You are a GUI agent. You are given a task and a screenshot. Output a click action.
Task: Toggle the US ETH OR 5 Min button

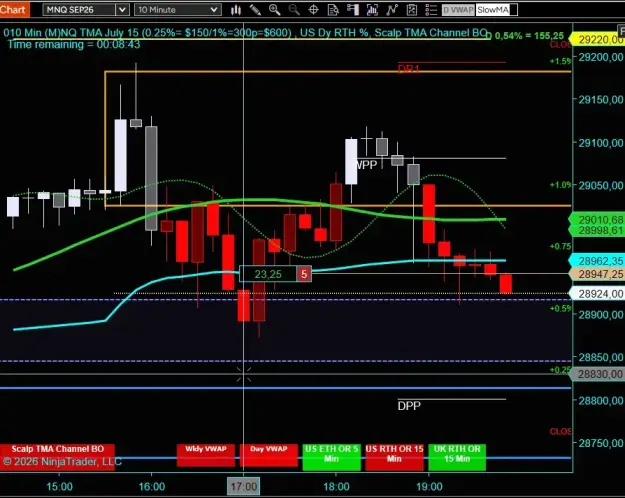pos(332,455)
